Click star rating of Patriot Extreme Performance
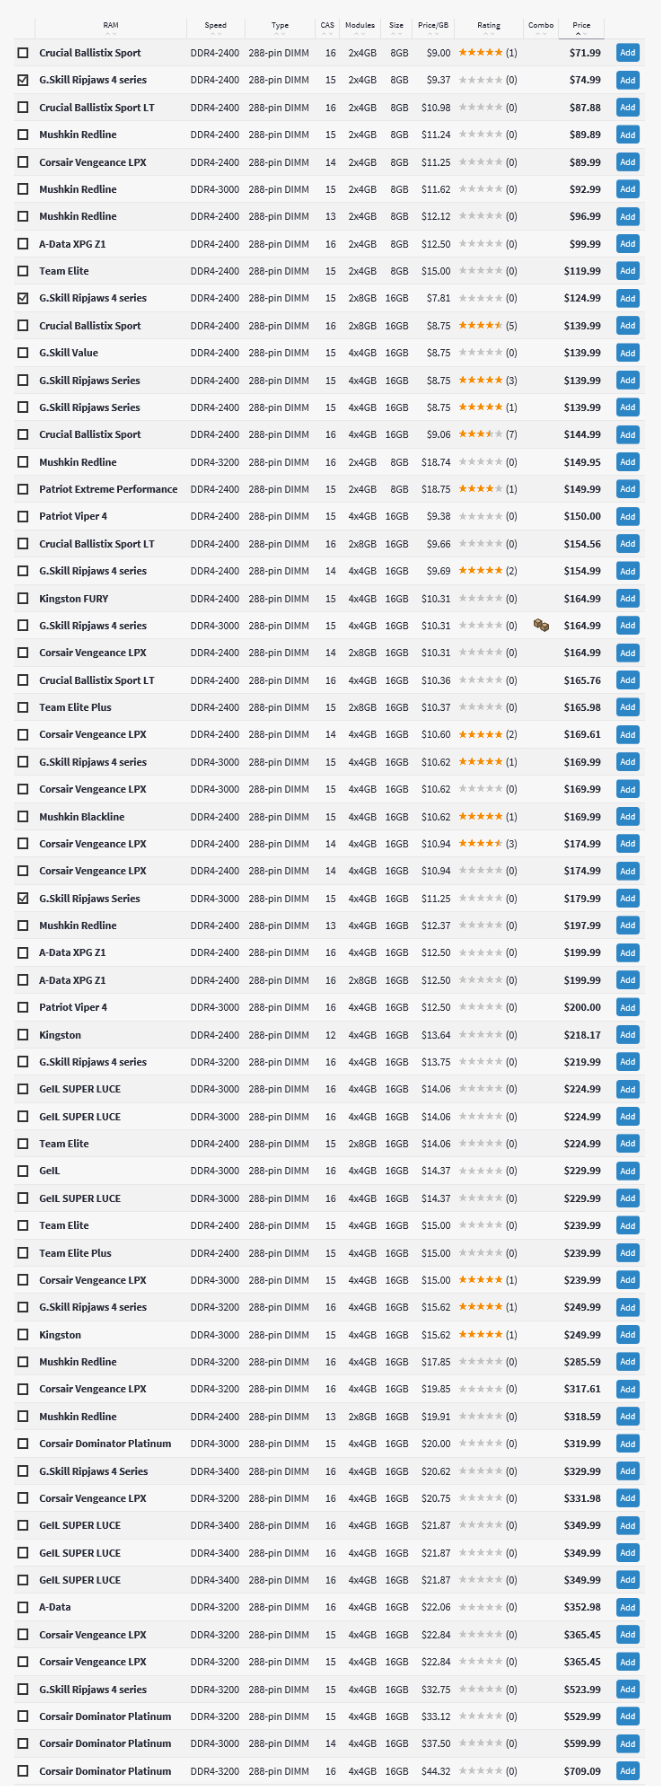Screen dimensions: 661x1786 click(481, 489)
